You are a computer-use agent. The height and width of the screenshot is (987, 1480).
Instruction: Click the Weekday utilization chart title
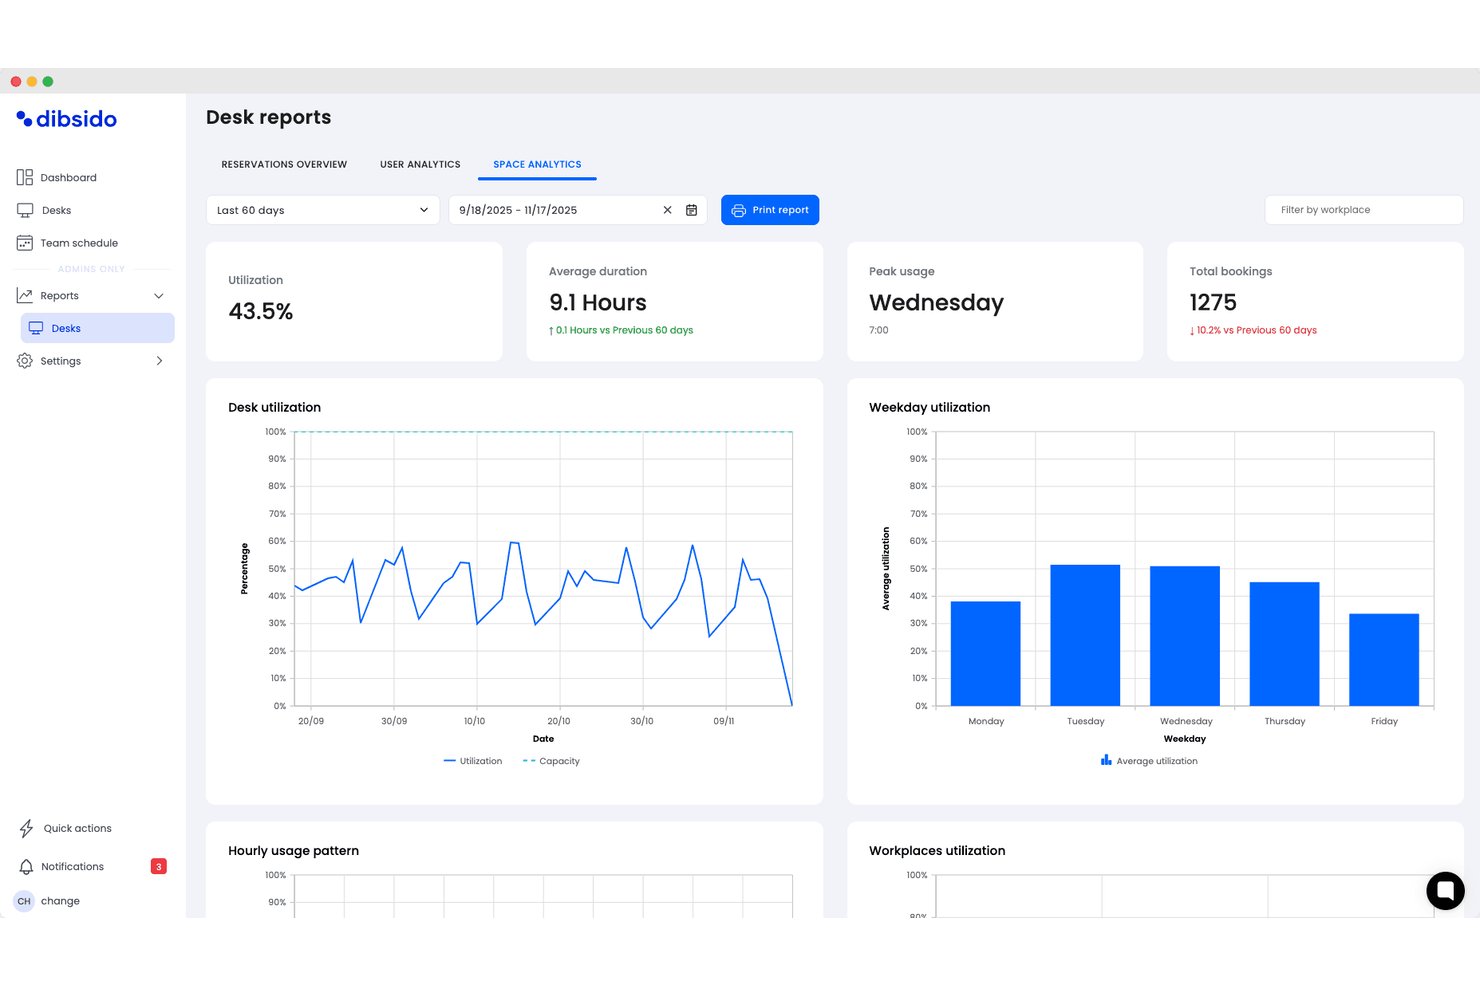929,407
